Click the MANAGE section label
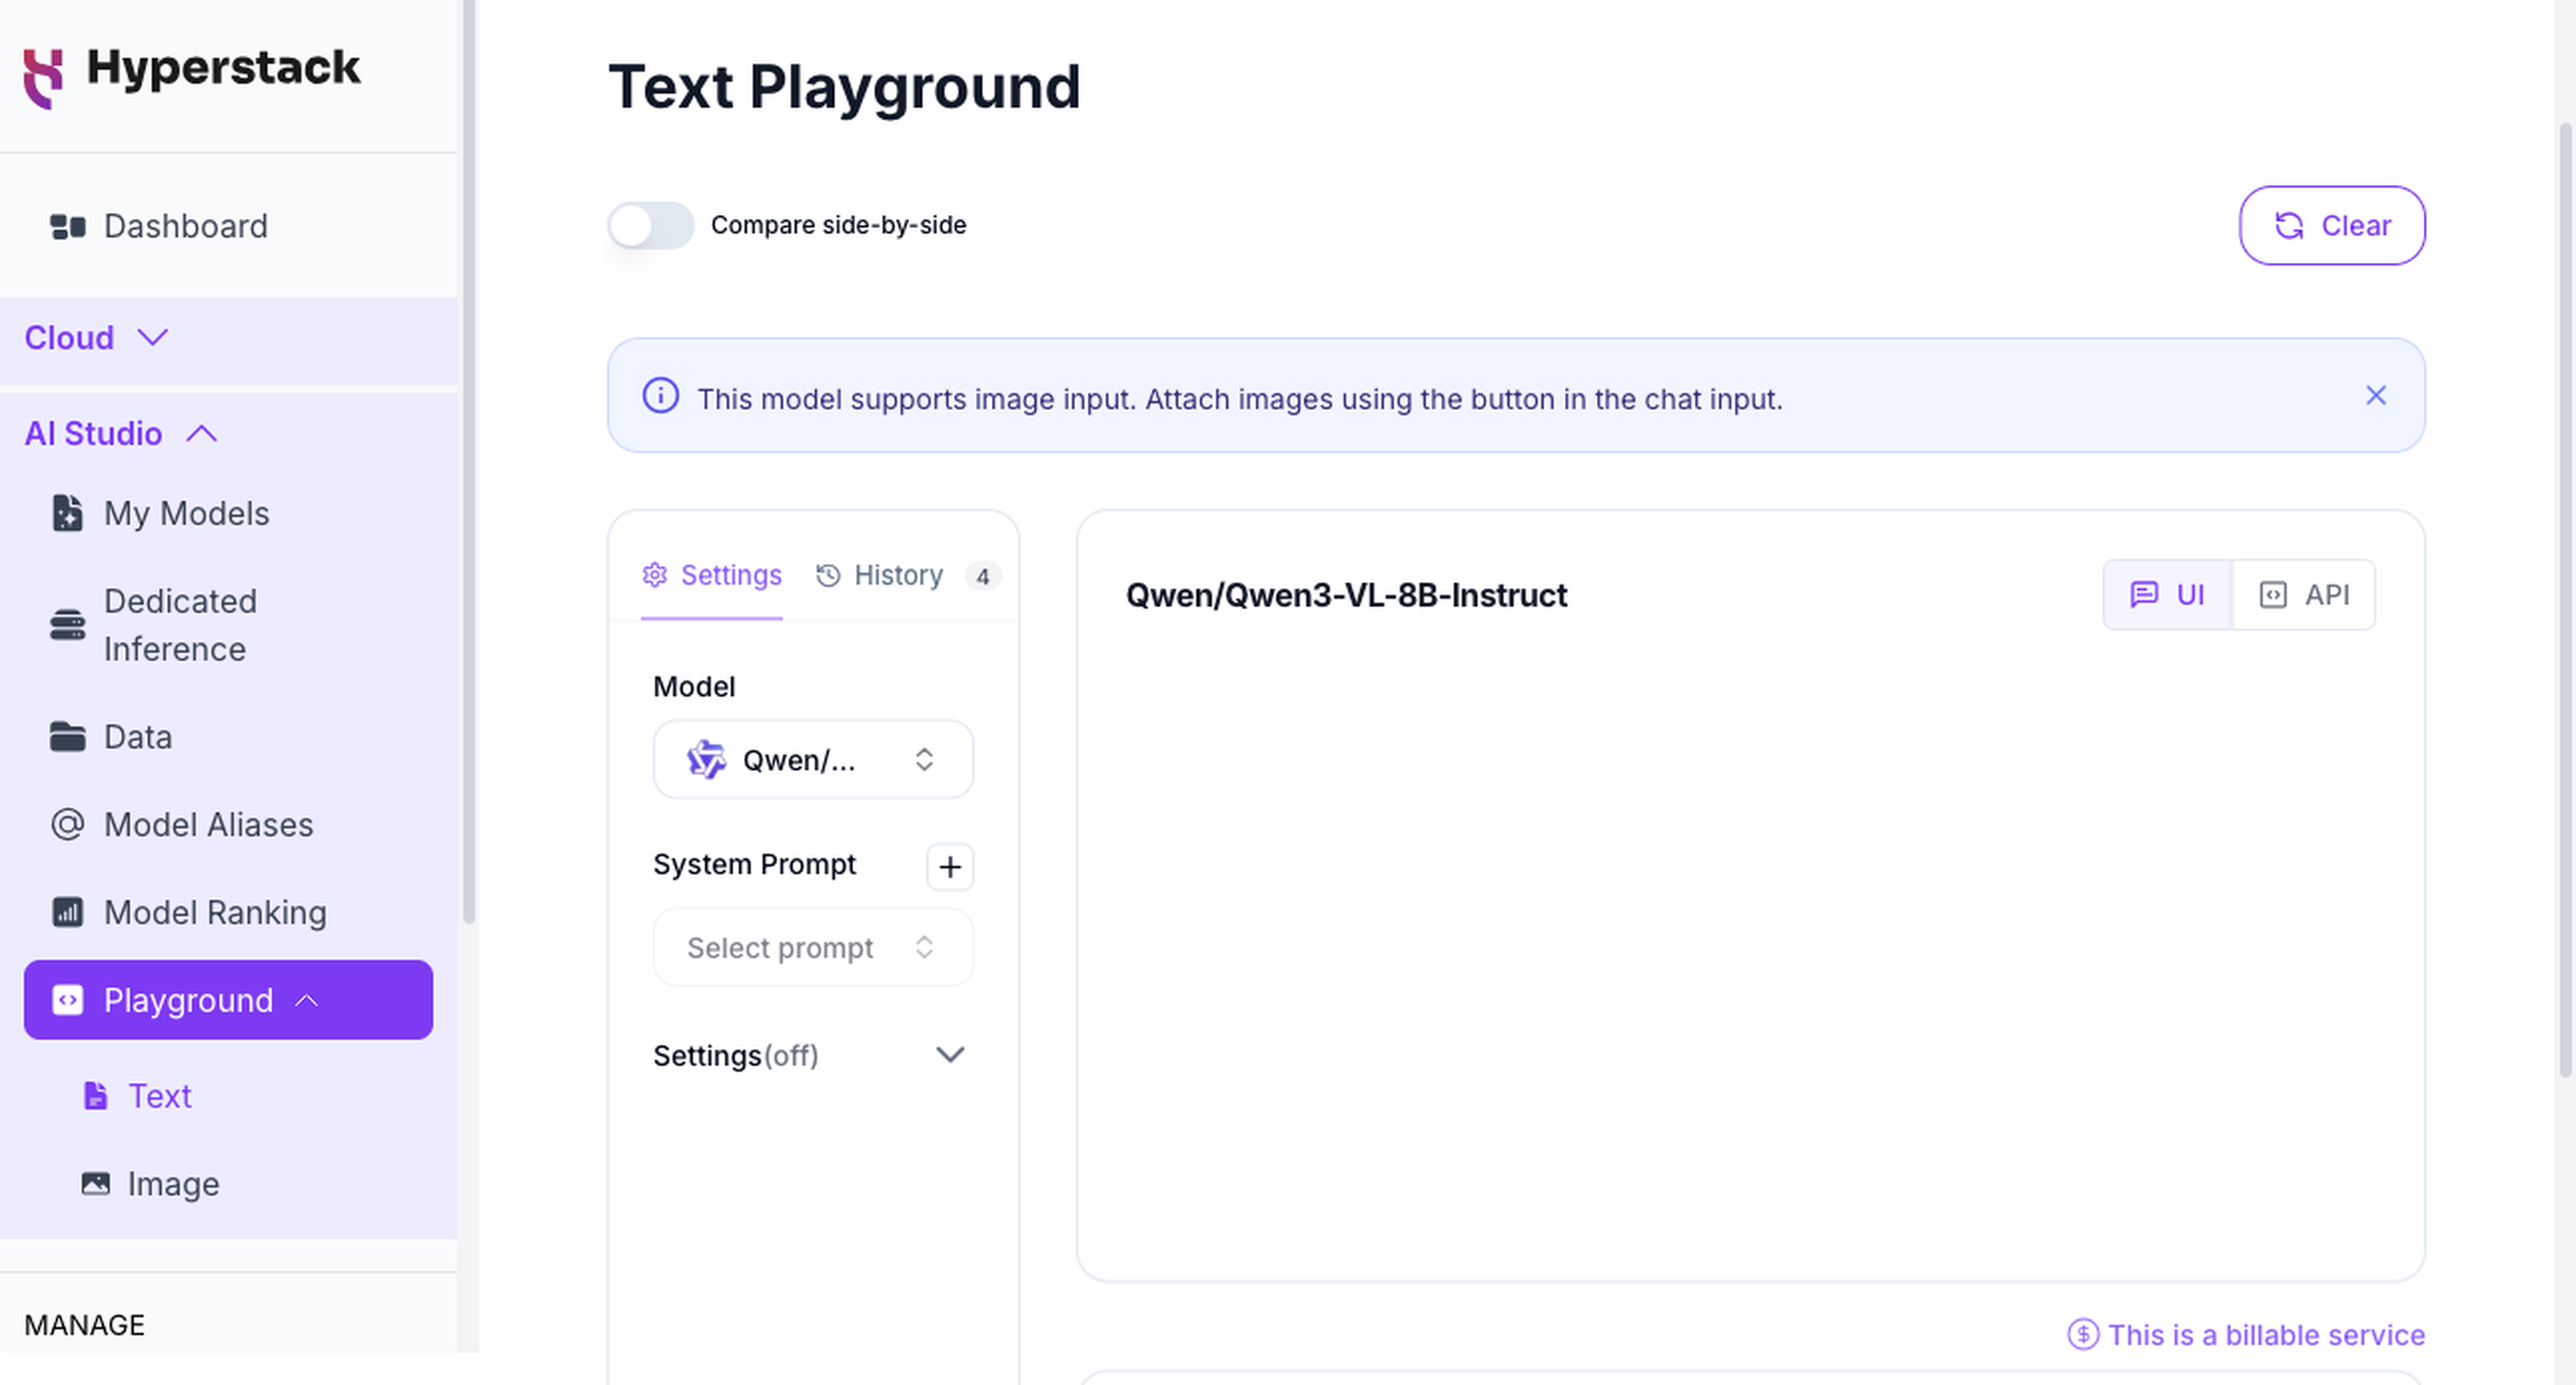The image size is (2576, 1385). pos(84,1325)
